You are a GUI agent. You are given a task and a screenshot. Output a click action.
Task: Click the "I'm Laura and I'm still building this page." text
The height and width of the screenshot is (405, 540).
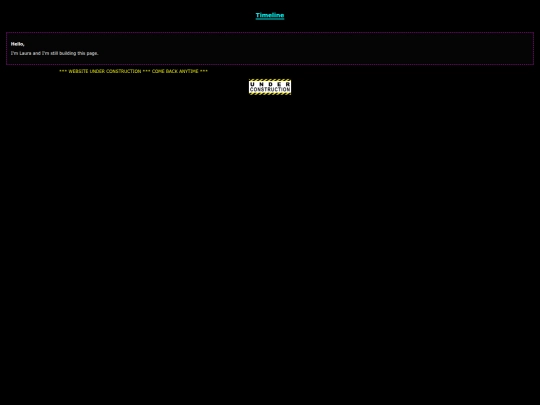(x=54, y=53)
